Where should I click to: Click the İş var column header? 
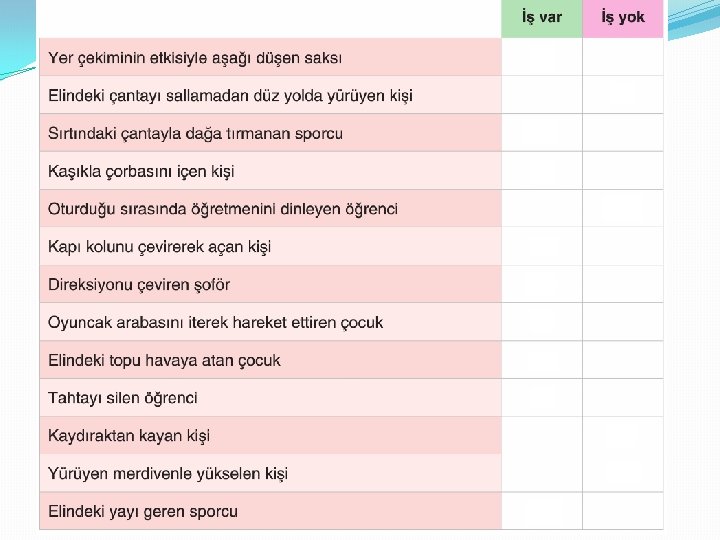coord(541,18)
